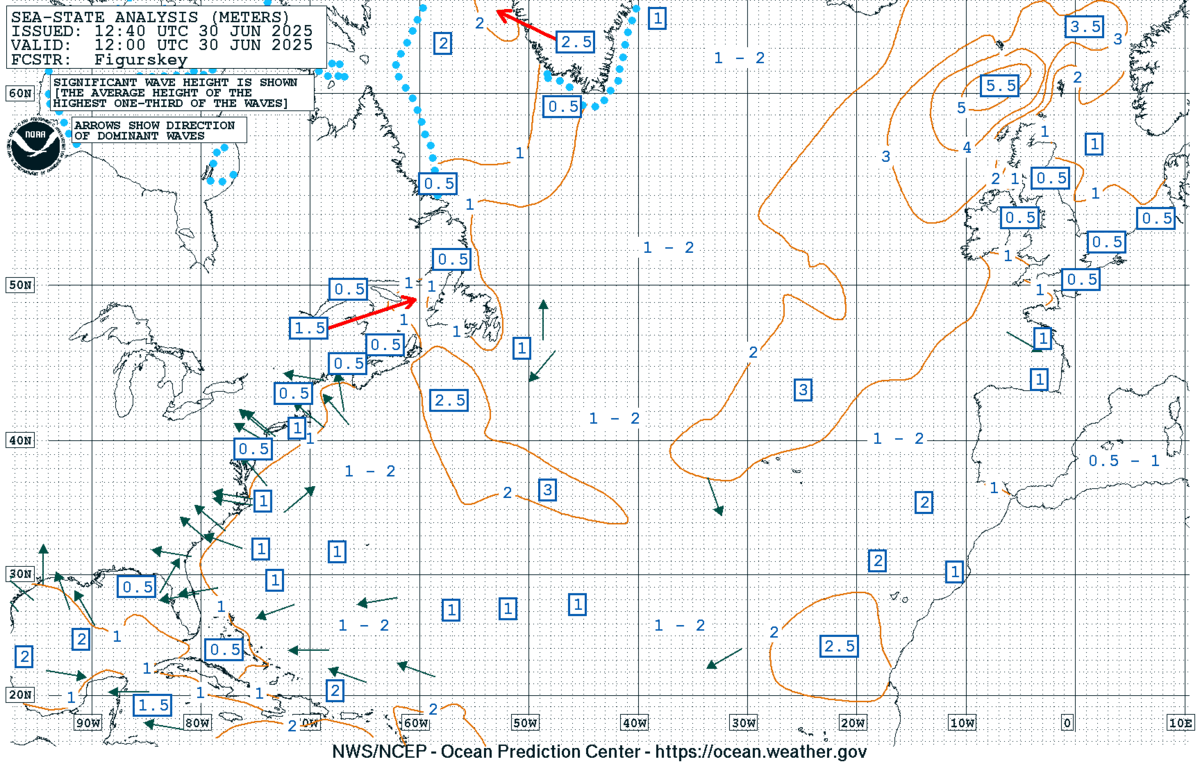
Task: Click the NOAA logo emblem
Action: [38, 146]
